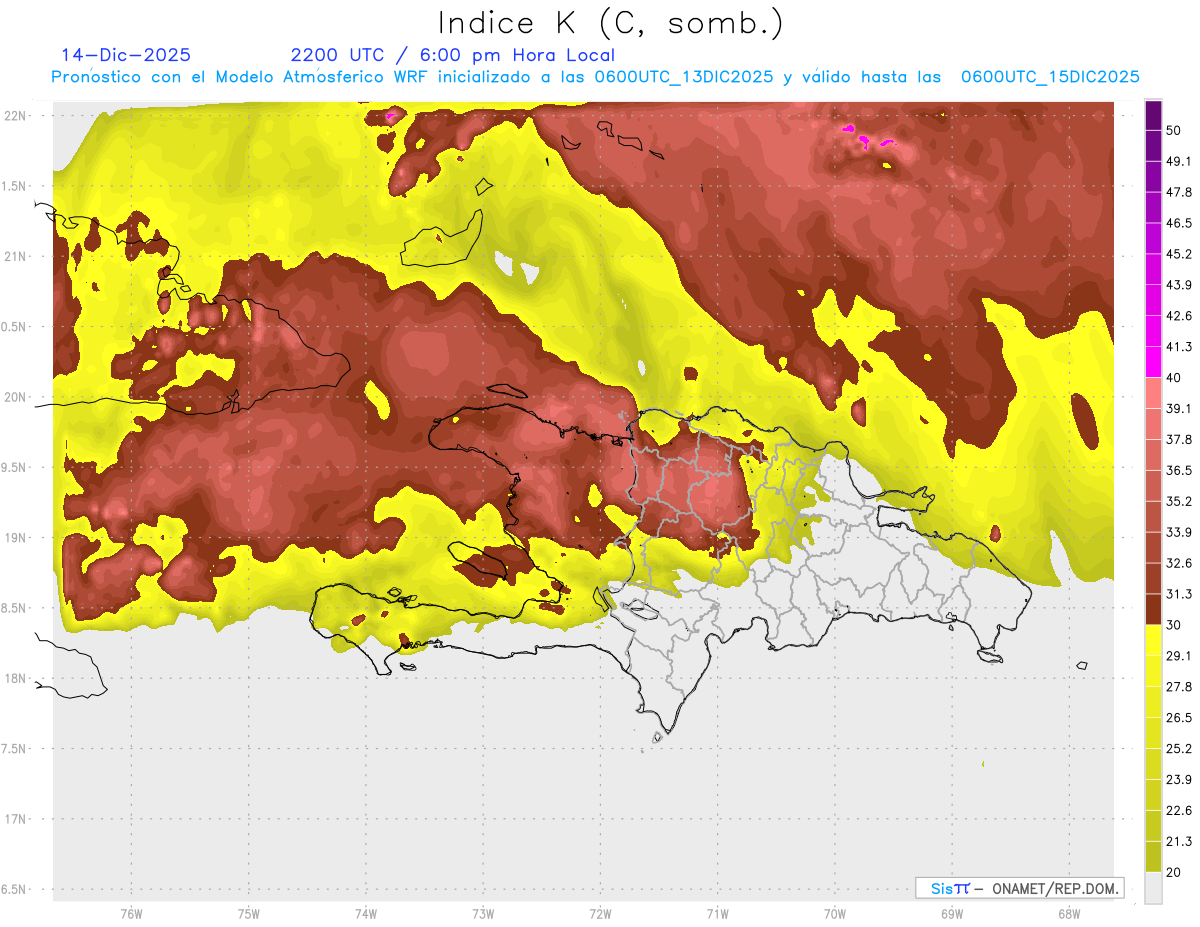Click the "9.5N" latitude label

tap(14, 467)
